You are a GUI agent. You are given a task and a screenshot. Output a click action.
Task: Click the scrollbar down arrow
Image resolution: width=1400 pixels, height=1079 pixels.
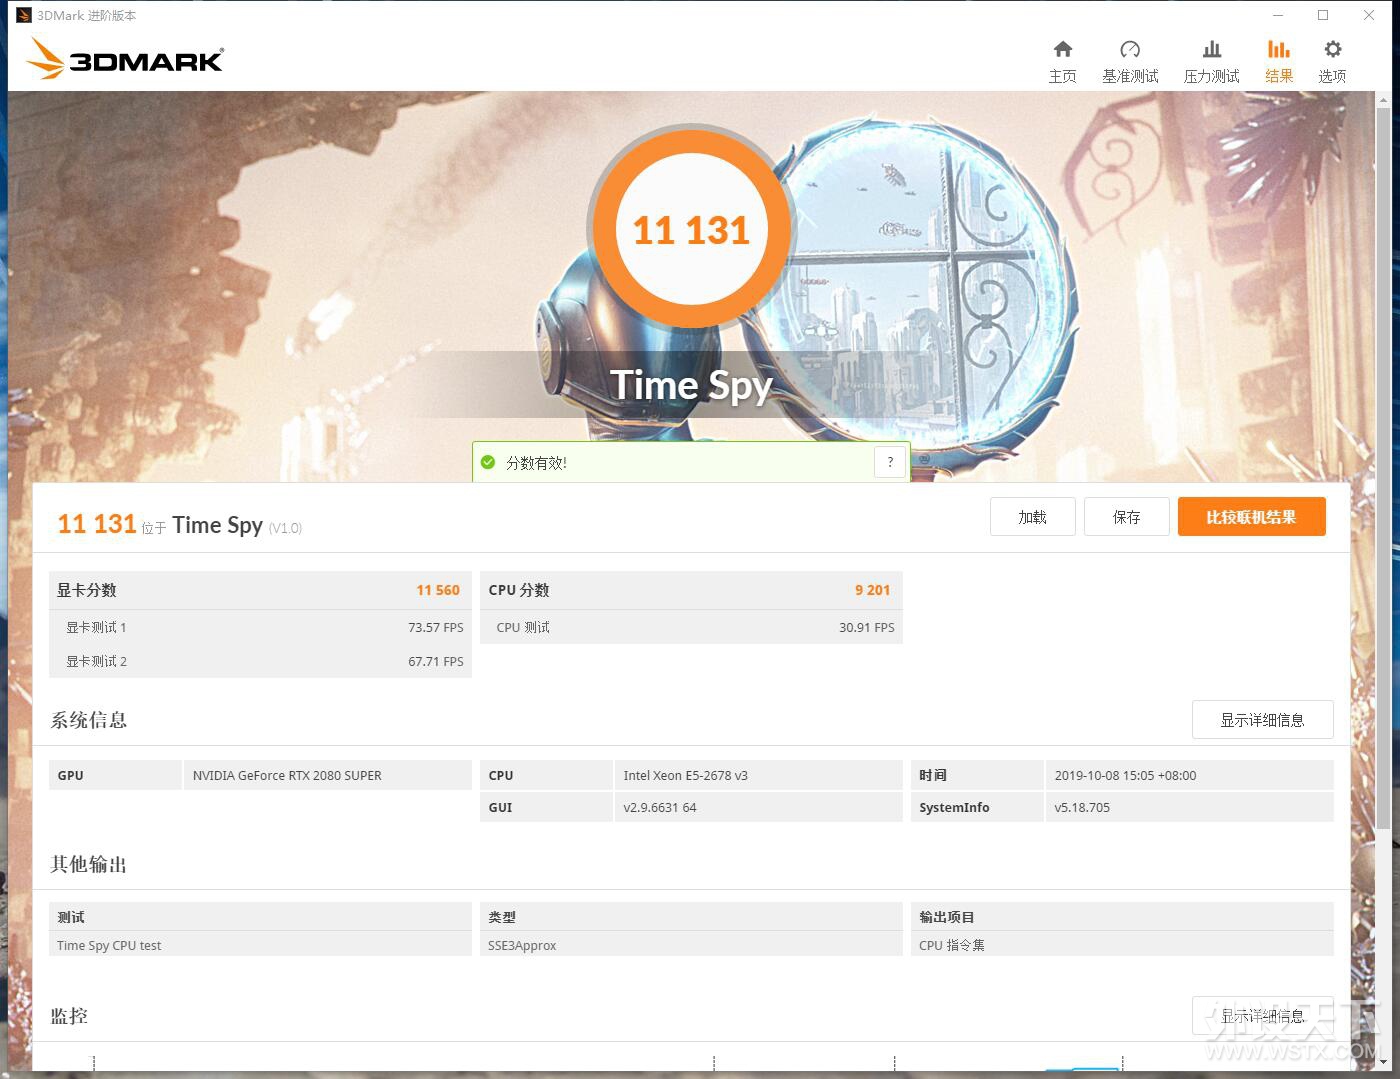point(1383,1062)
